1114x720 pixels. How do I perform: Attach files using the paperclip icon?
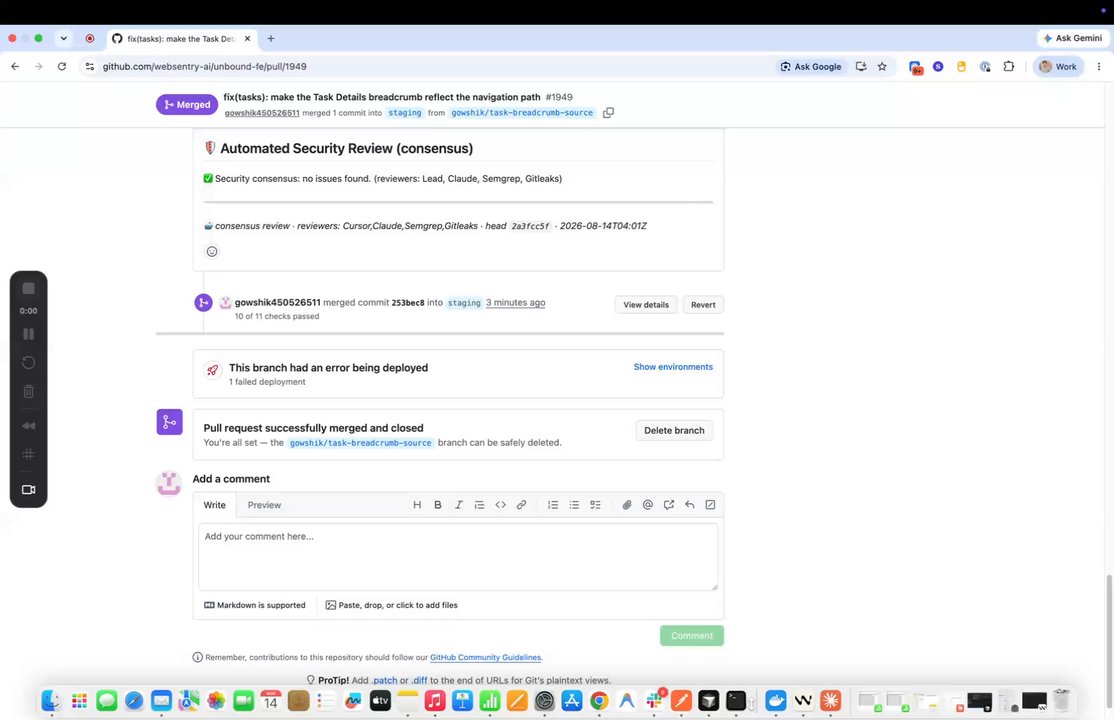[627, 505]
